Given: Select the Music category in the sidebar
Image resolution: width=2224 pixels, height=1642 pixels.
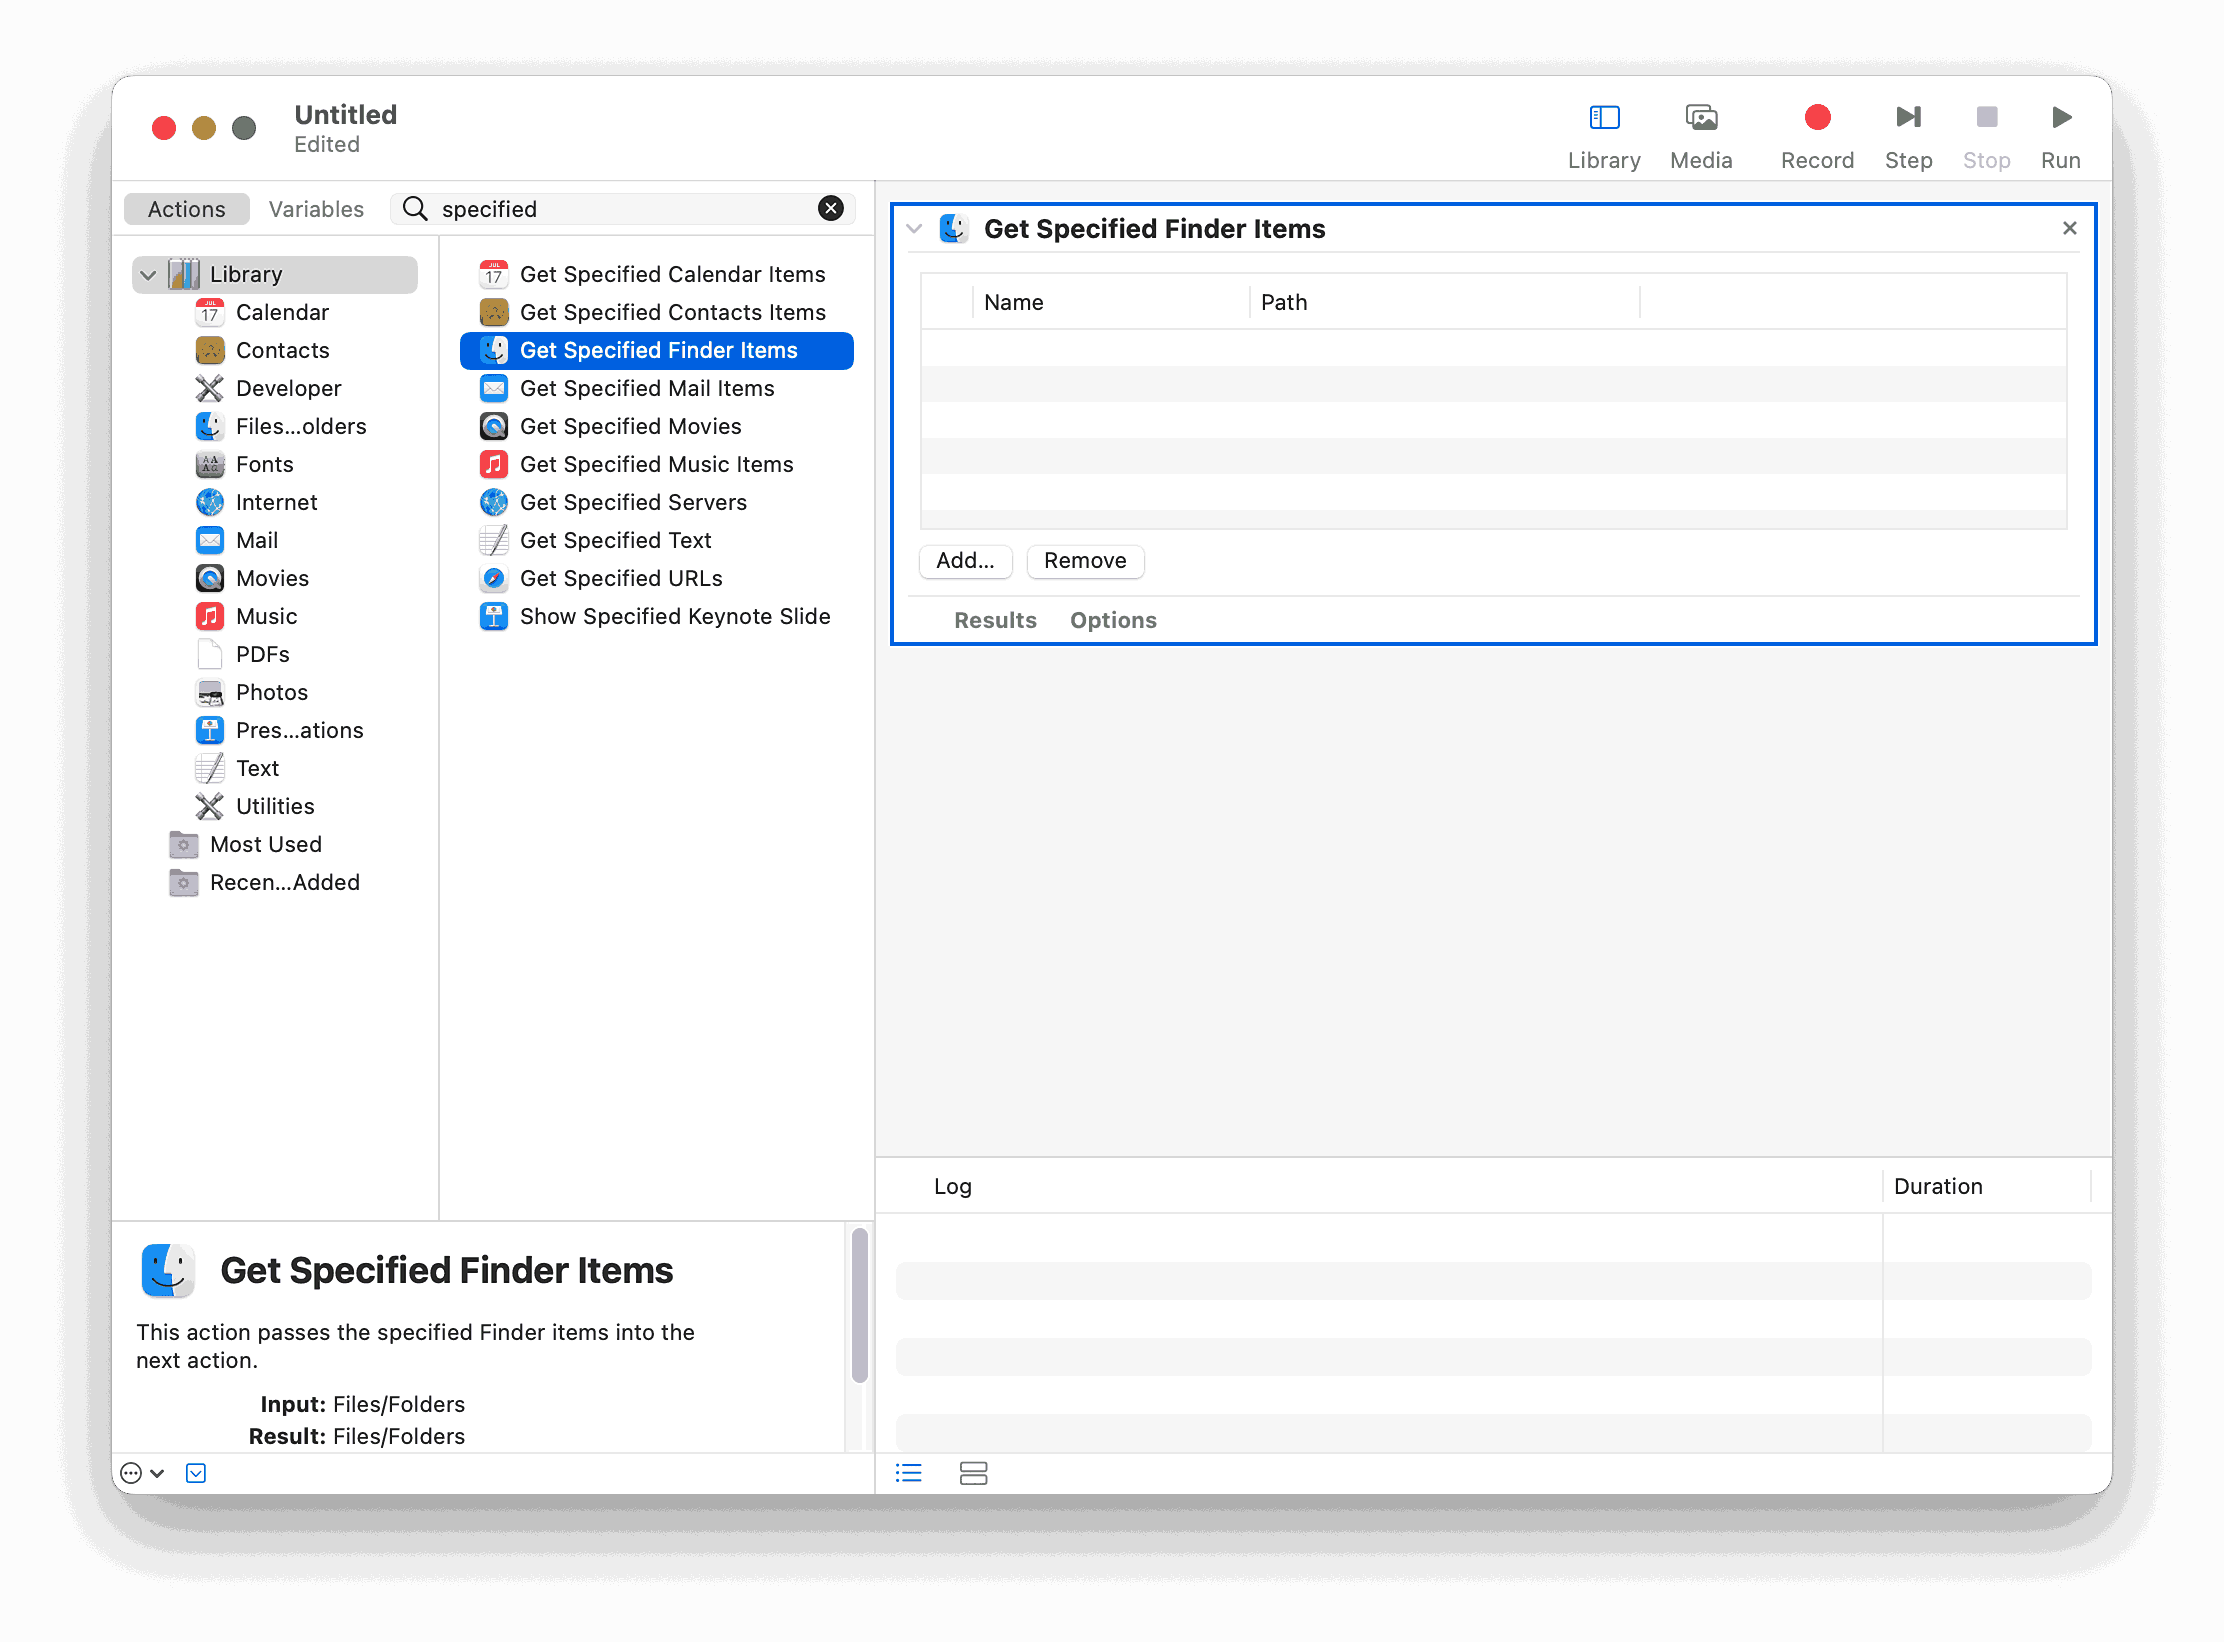Looking at the screenshot, I should [x=266, y=616].
